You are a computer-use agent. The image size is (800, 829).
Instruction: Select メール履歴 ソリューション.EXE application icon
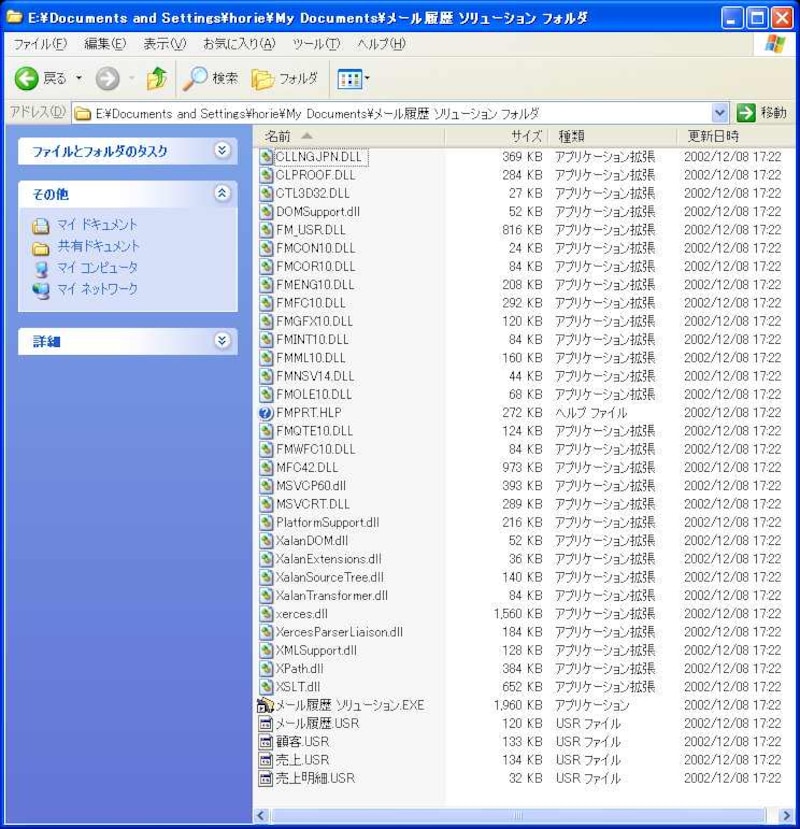[x=265, y=705]
